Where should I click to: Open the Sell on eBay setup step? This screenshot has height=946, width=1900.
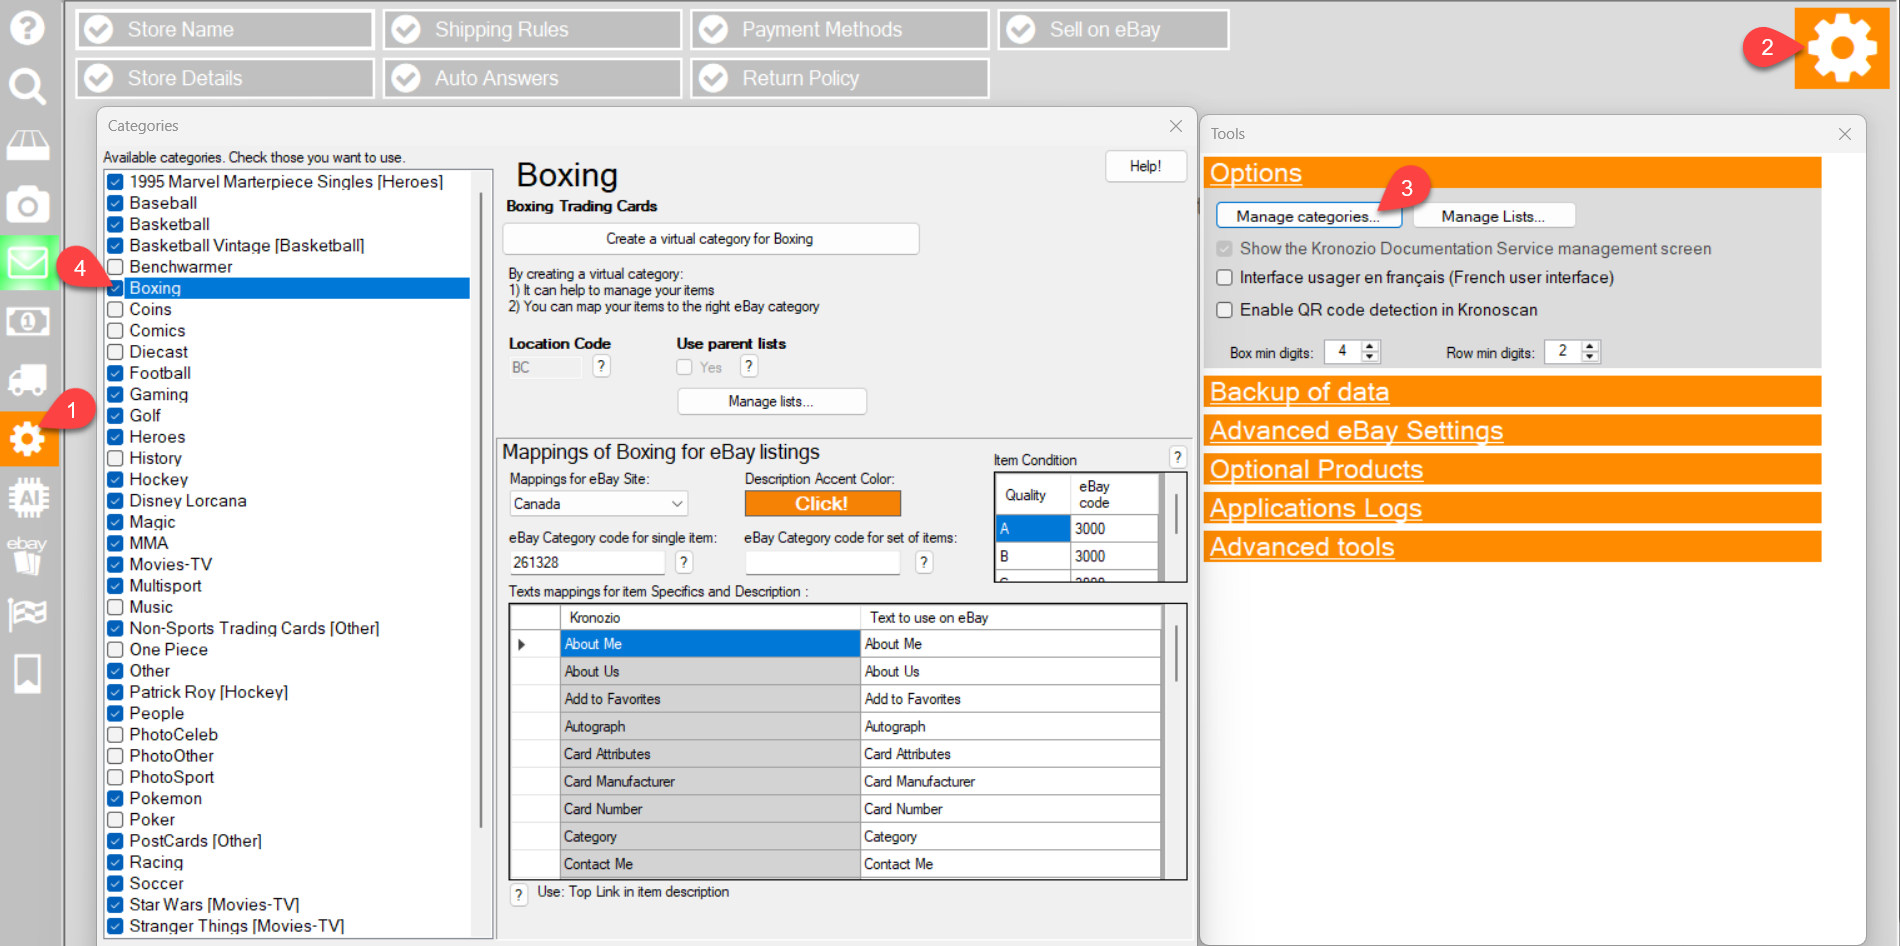(1113, 29)
